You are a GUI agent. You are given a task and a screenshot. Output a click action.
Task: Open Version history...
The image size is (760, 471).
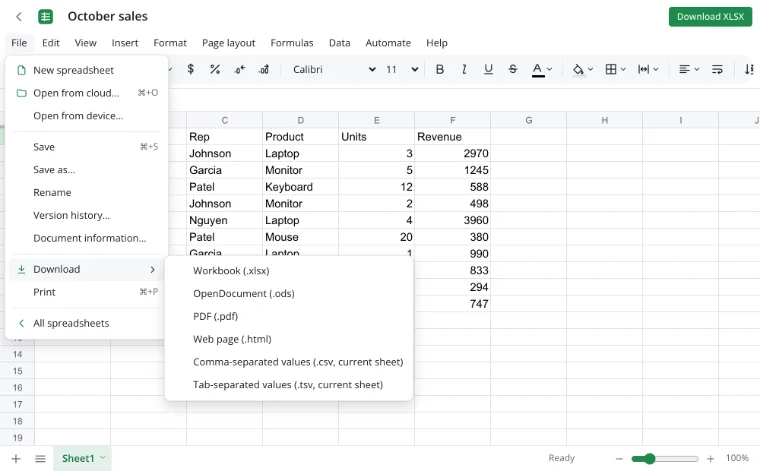tap(86, 215)
